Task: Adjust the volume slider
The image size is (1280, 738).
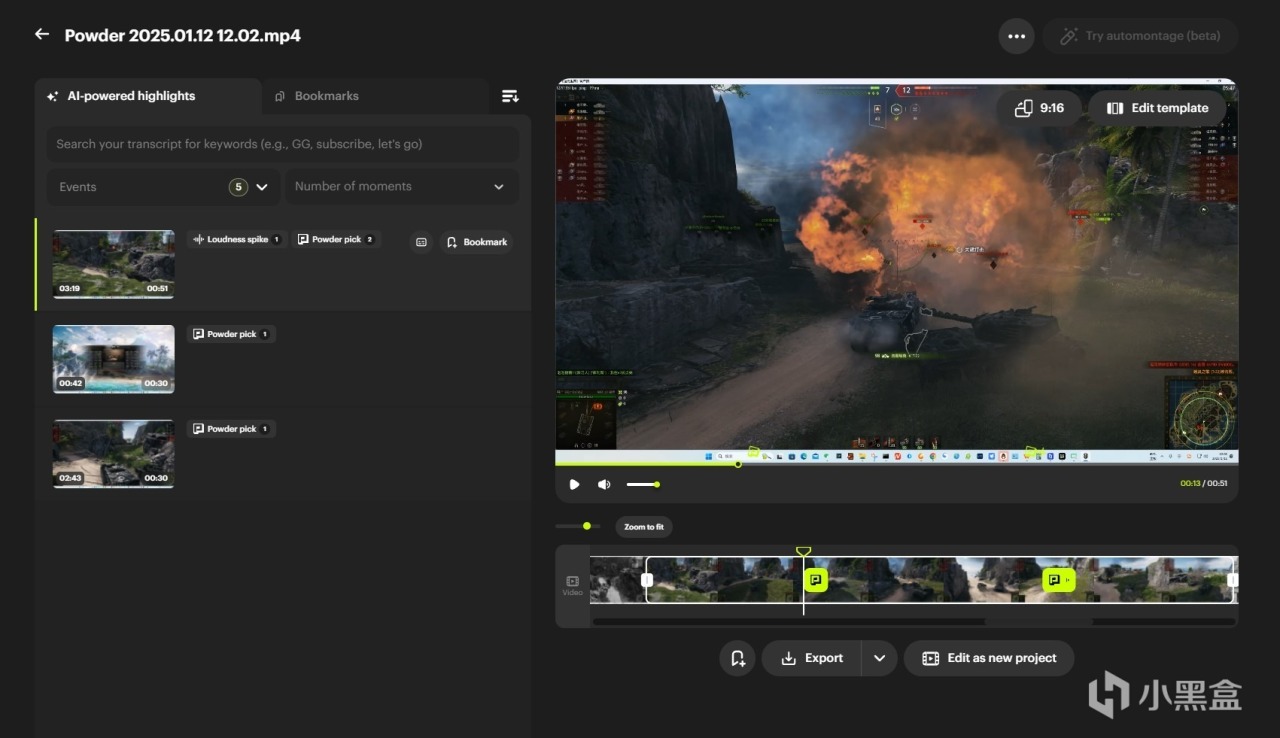Action: coord(643,484)
